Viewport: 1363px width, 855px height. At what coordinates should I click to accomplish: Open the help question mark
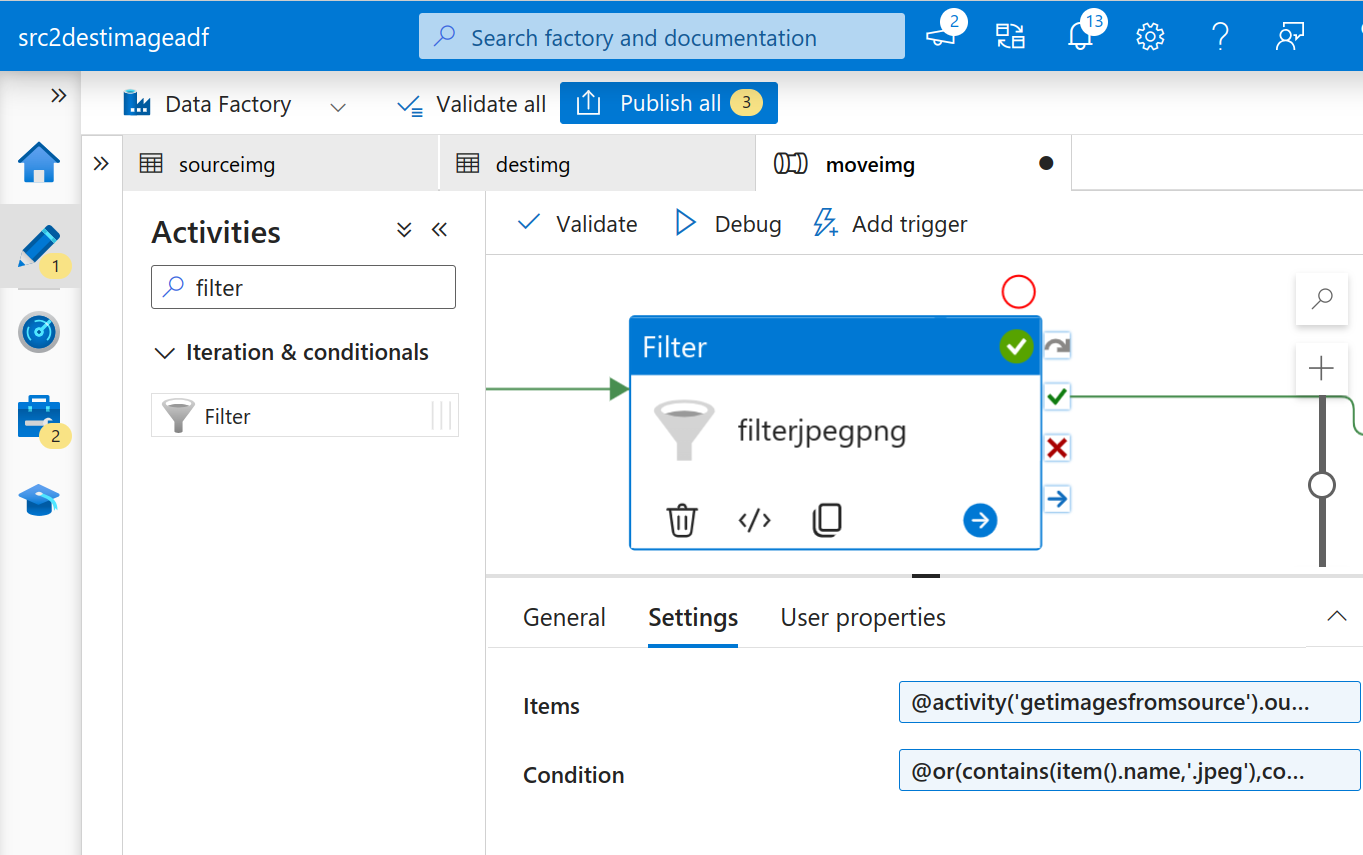1220,37
